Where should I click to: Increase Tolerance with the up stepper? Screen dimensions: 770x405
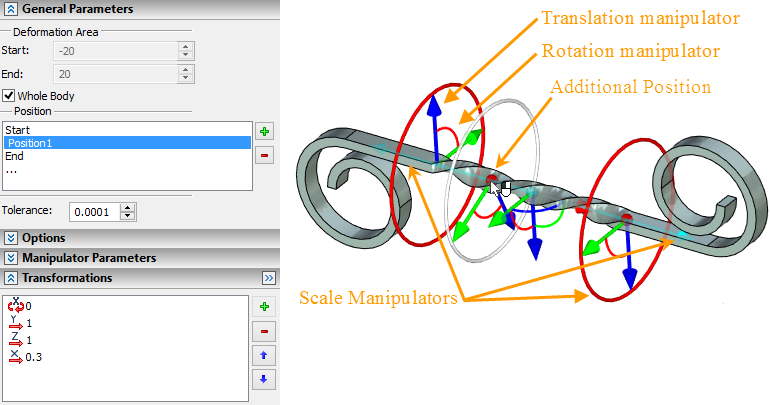click(127, 208)
